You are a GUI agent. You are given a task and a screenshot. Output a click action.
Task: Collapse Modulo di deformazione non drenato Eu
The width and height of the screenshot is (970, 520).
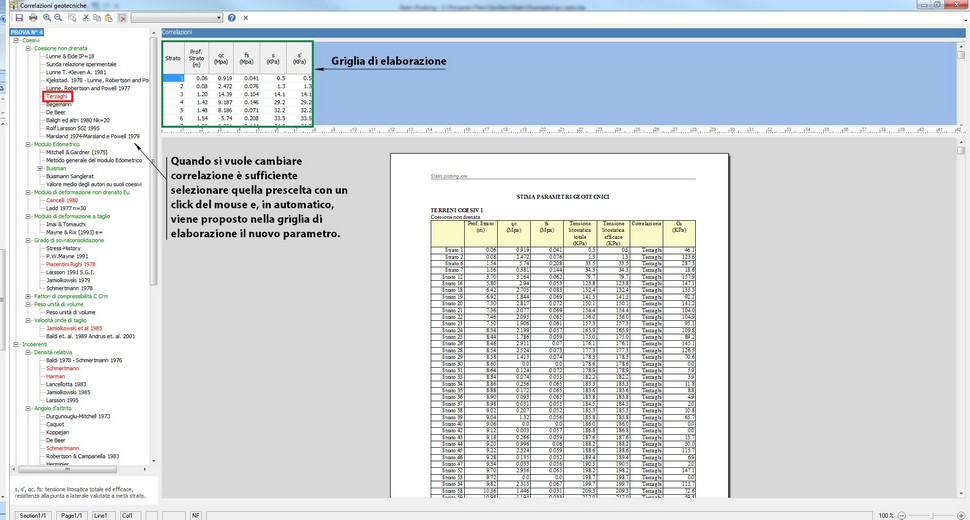28,192
